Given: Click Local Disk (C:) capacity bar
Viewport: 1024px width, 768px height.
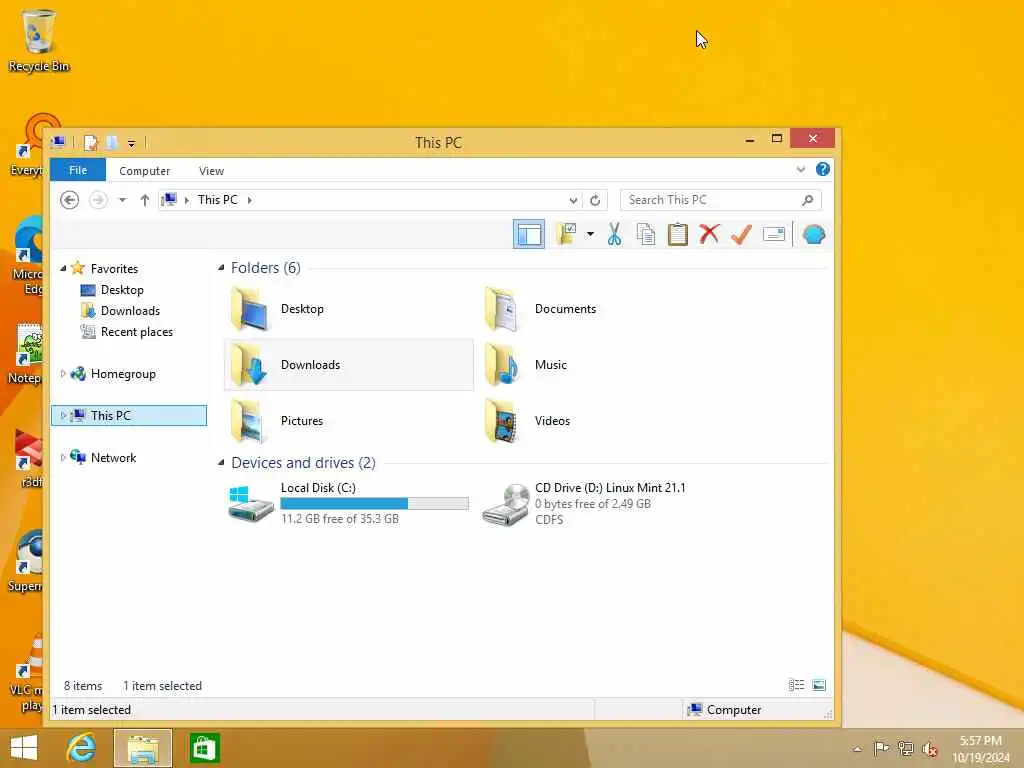Looking at the screenshot, I should pyautogui.click(x=374, y=504).
